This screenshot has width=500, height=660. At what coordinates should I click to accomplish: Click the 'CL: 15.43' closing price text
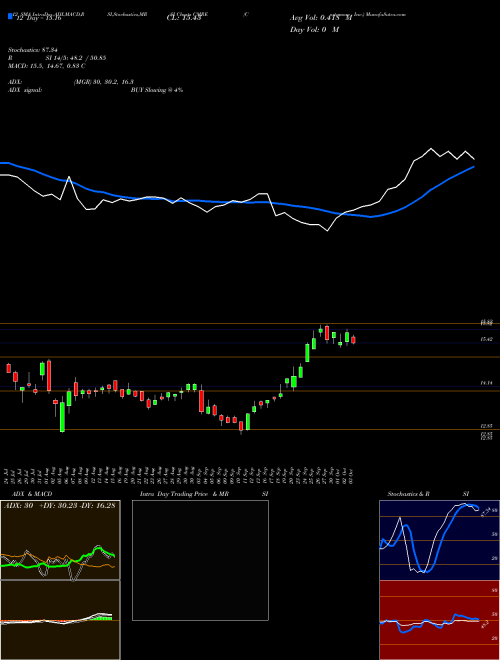click(x=184, y=18)
